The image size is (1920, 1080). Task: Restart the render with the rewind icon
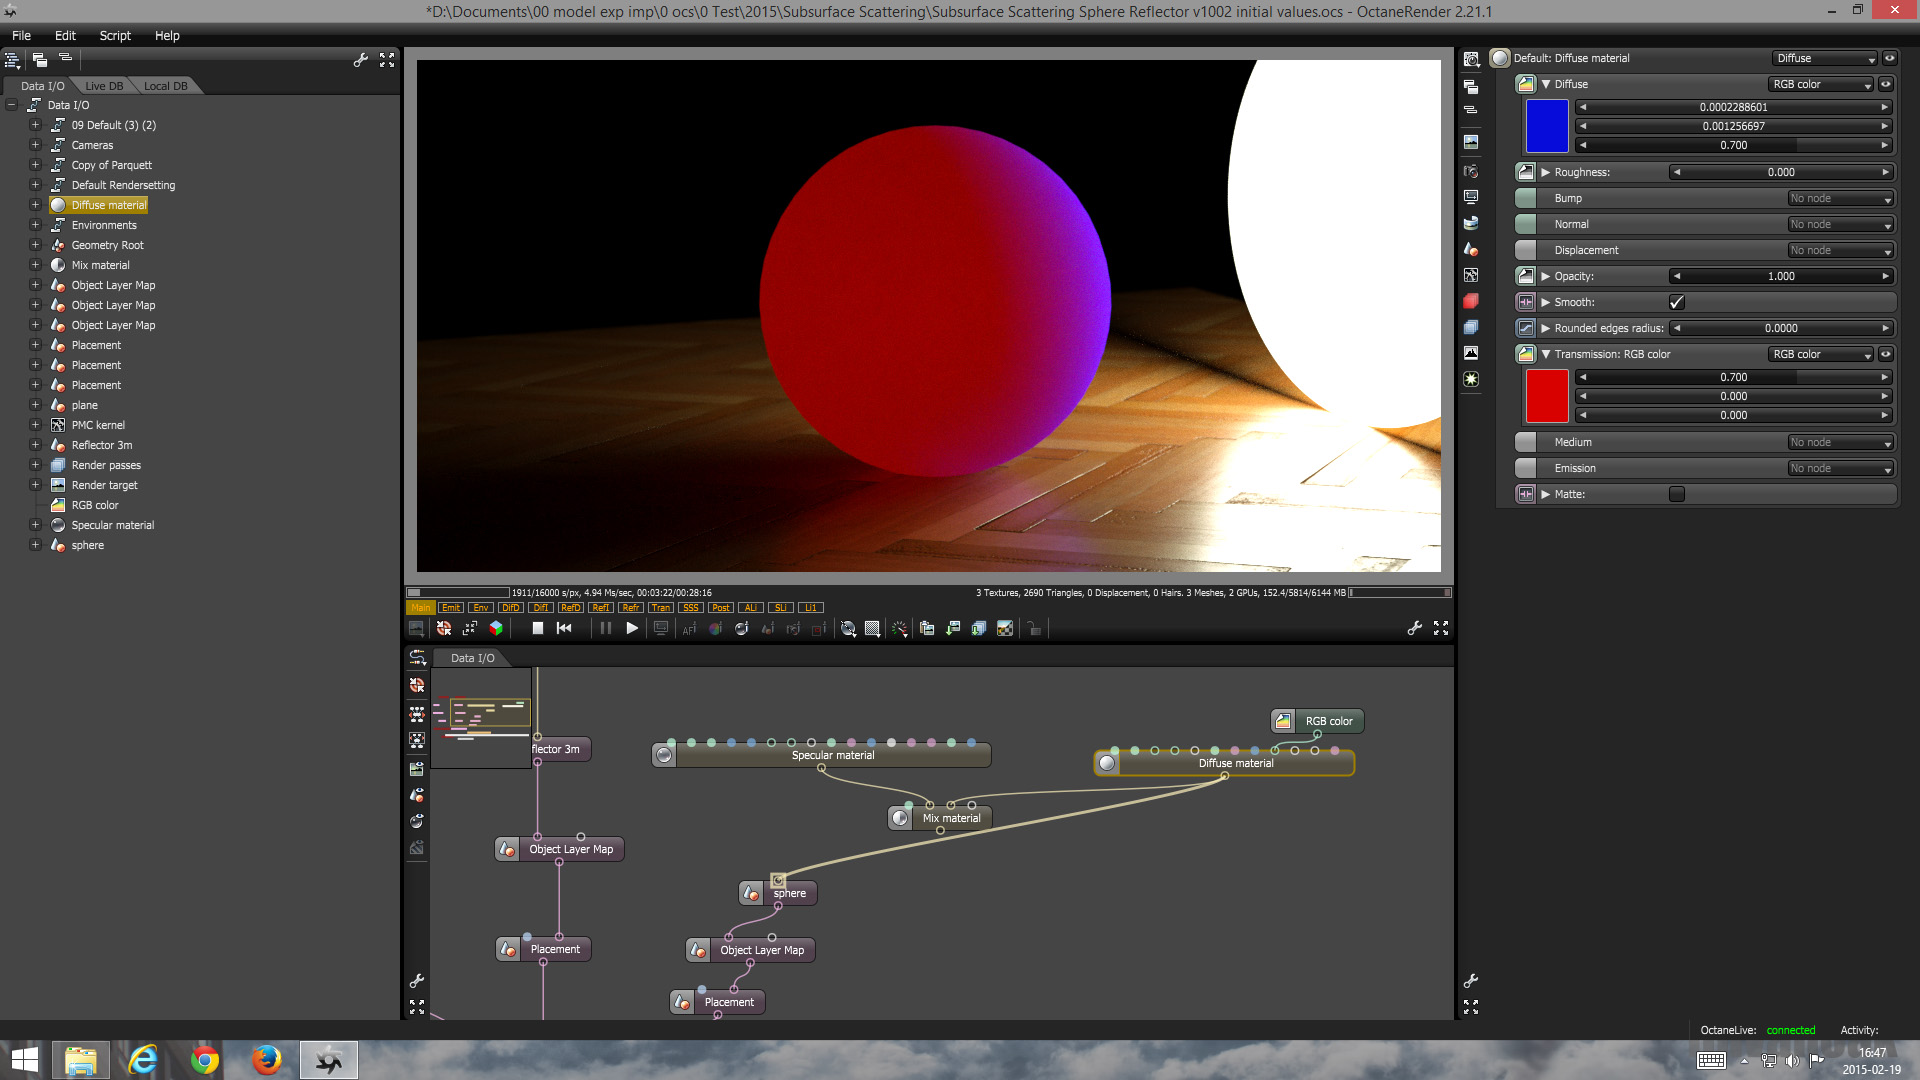pyautogui.click(x=564, y=628)
